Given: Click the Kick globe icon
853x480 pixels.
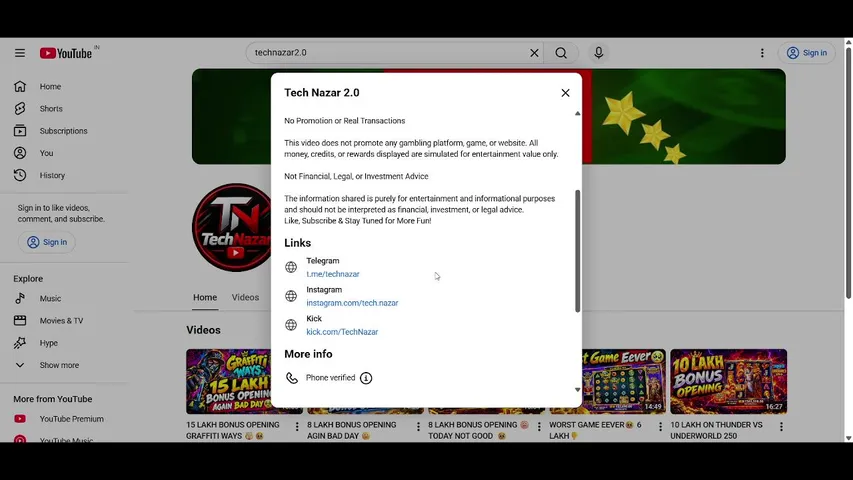Looking at the screenshot, I should point(291,325).
